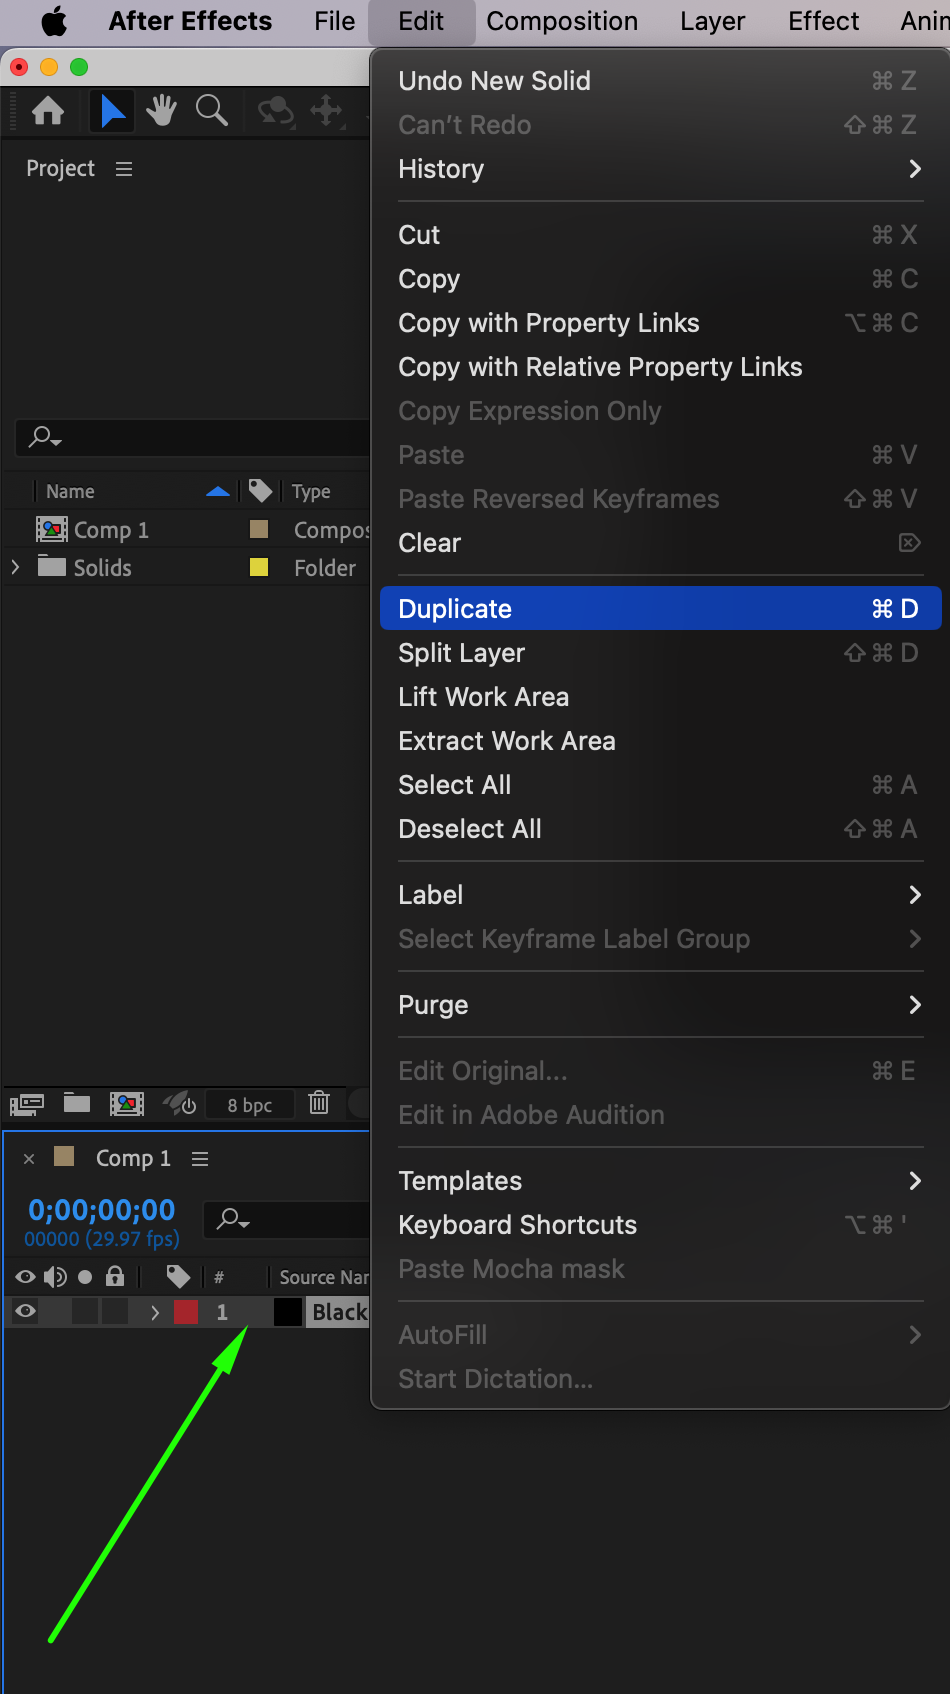This screenshot has width=950, height=1694.
Task: Click the Home icon in toolbar
Action: coord(48,111)
